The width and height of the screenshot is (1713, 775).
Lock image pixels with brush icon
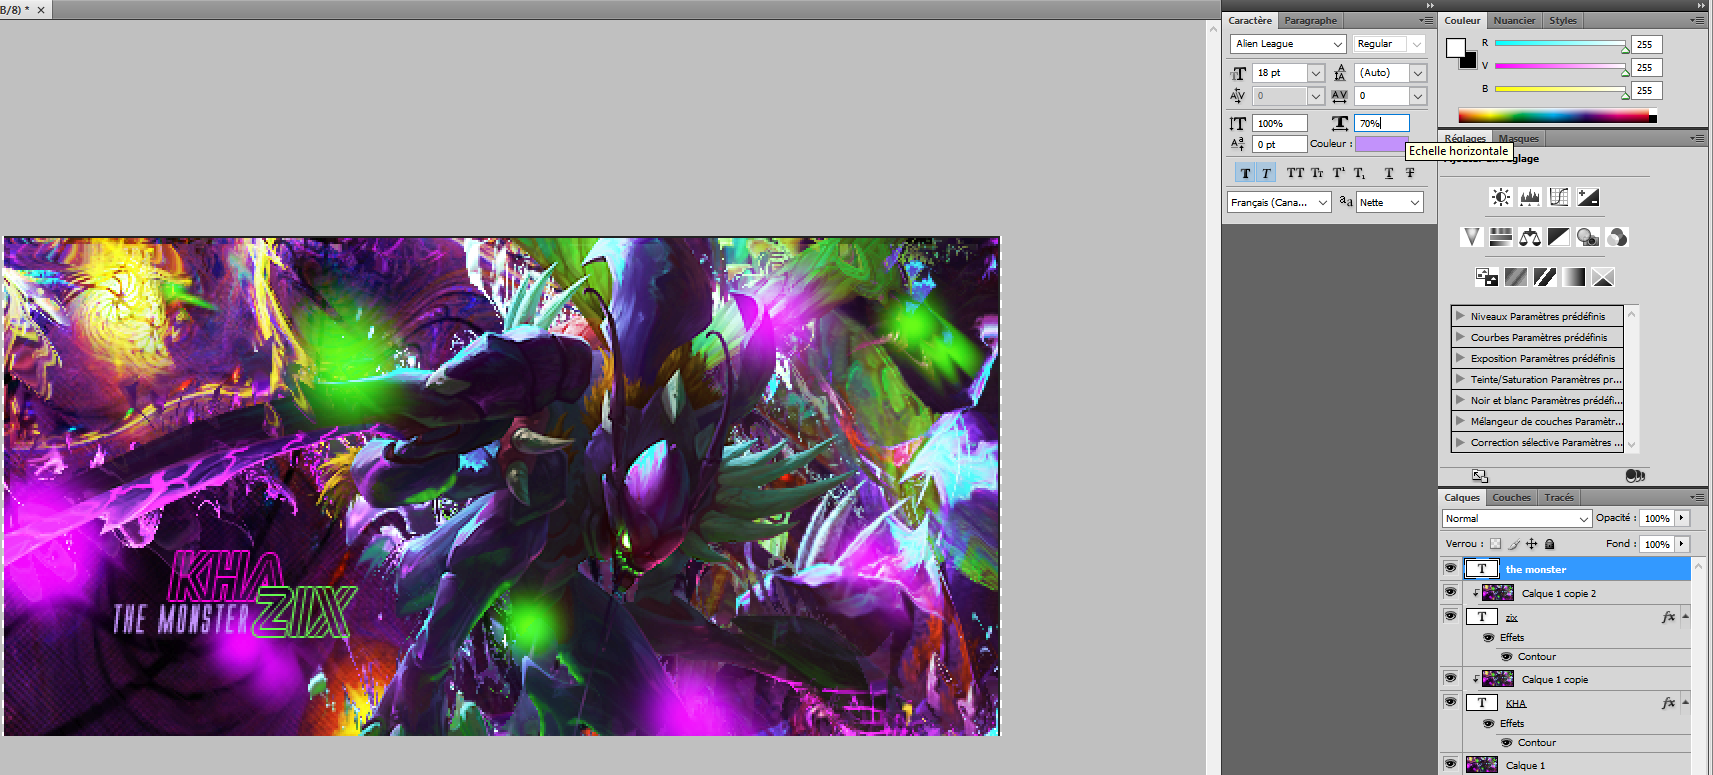(1514, 544)
